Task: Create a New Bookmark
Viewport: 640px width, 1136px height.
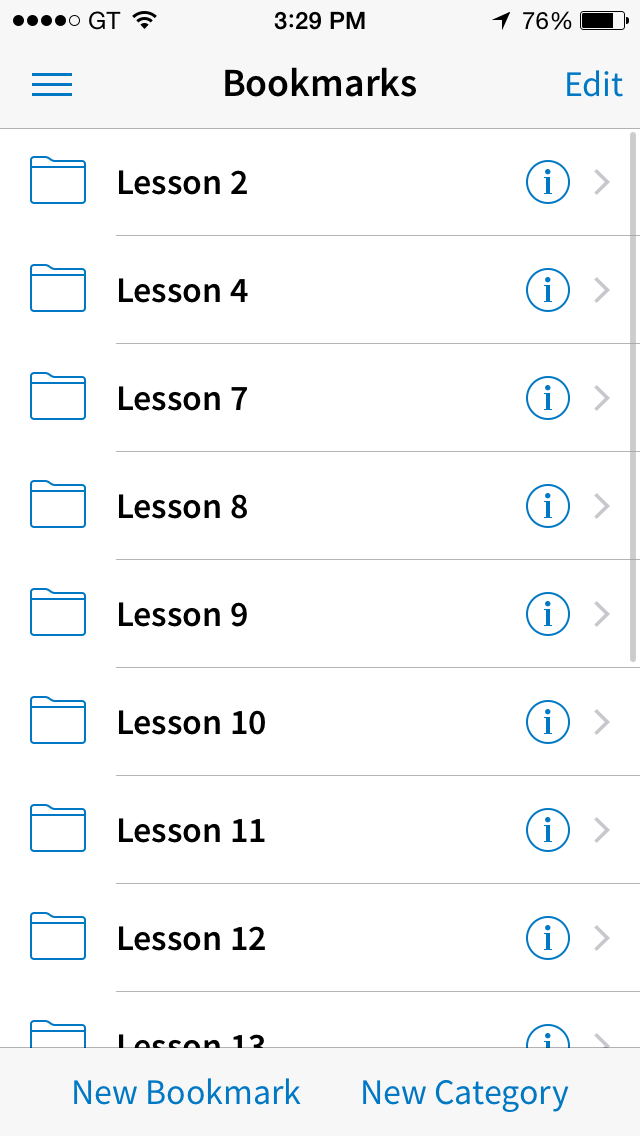Action: pos(186,1093)
